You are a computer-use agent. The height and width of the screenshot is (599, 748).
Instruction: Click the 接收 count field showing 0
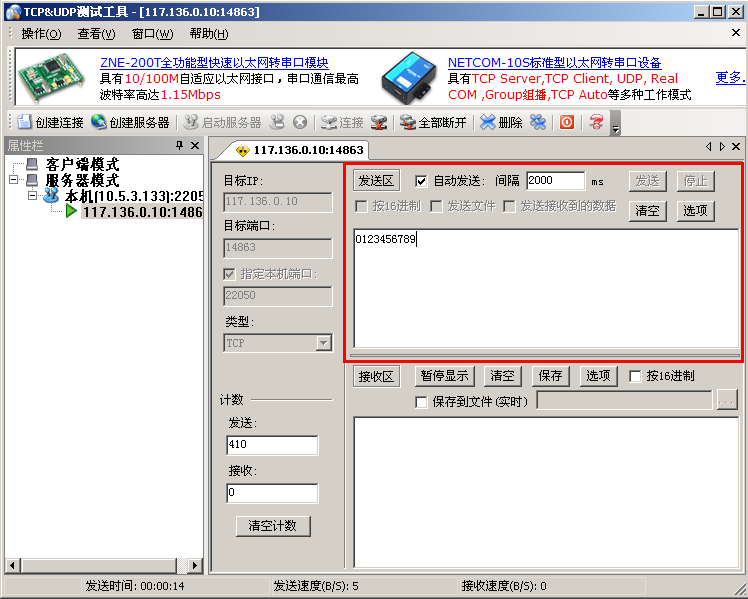(x=272, y=493)
